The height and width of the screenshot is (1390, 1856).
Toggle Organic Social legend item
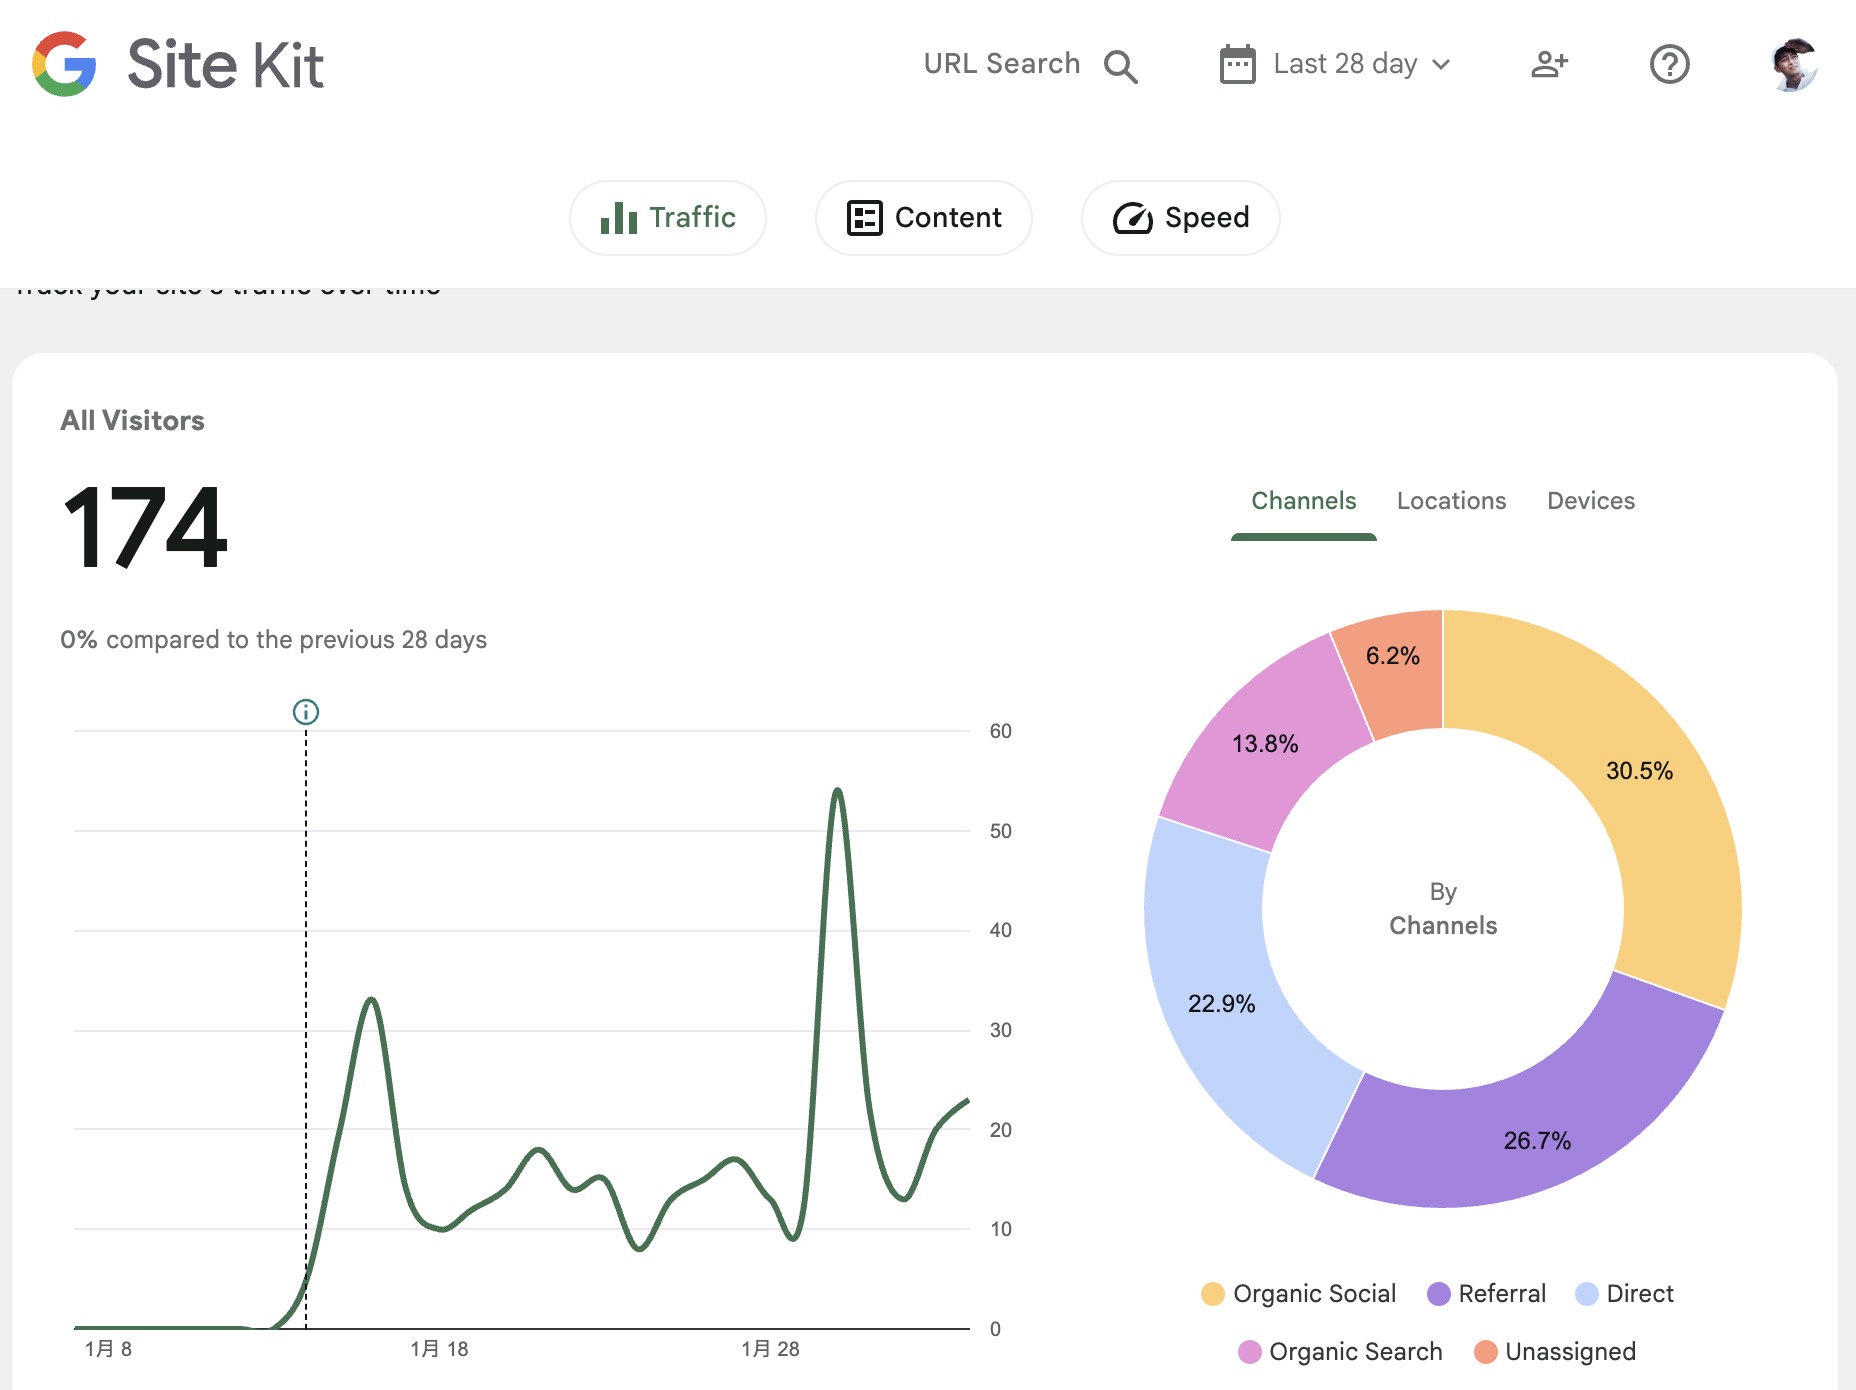pyautogui.click(x=1313, y=1294)
